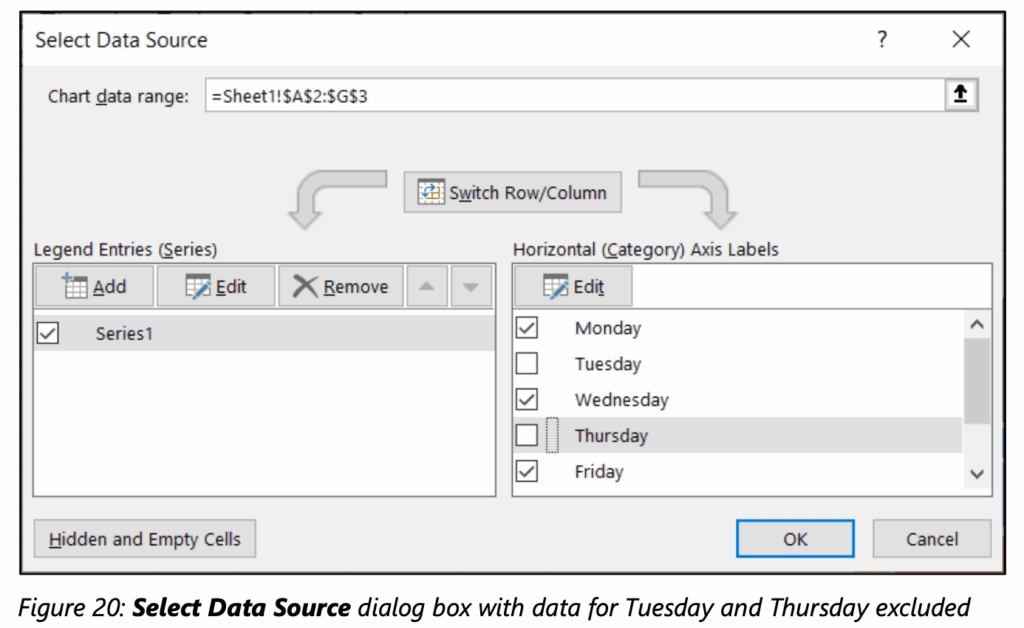Edit the horizontal axis labels
Screen dimensions: 1024x628
[573, 287]
